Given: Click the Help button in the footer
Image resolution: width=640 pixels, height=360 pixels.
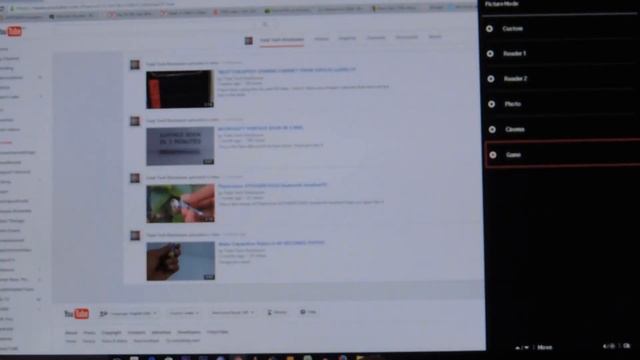Looking at the screenshot, I should (308, 312).
